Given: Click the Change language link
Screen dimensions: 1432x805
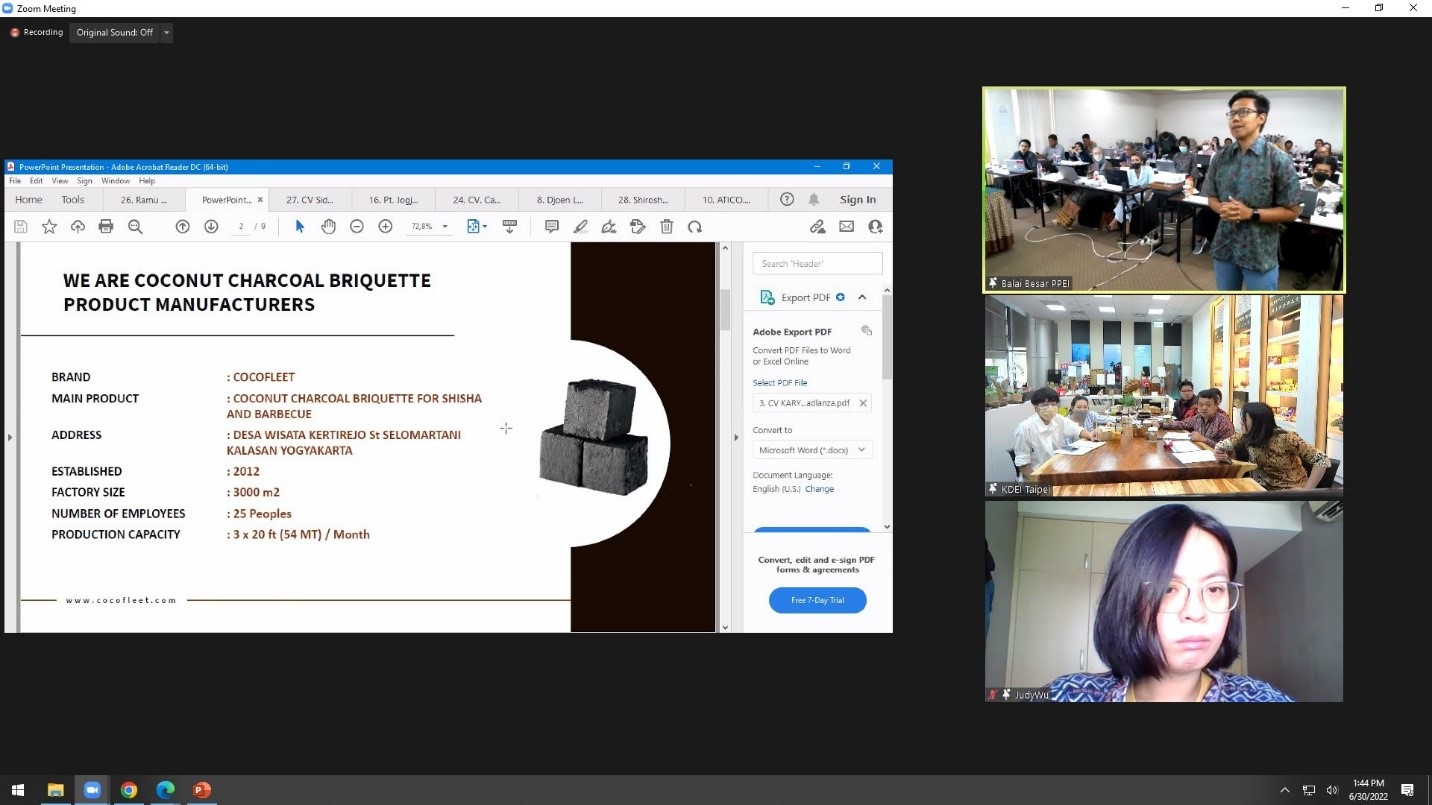Looking at the screenshot, I should point(819,489).
